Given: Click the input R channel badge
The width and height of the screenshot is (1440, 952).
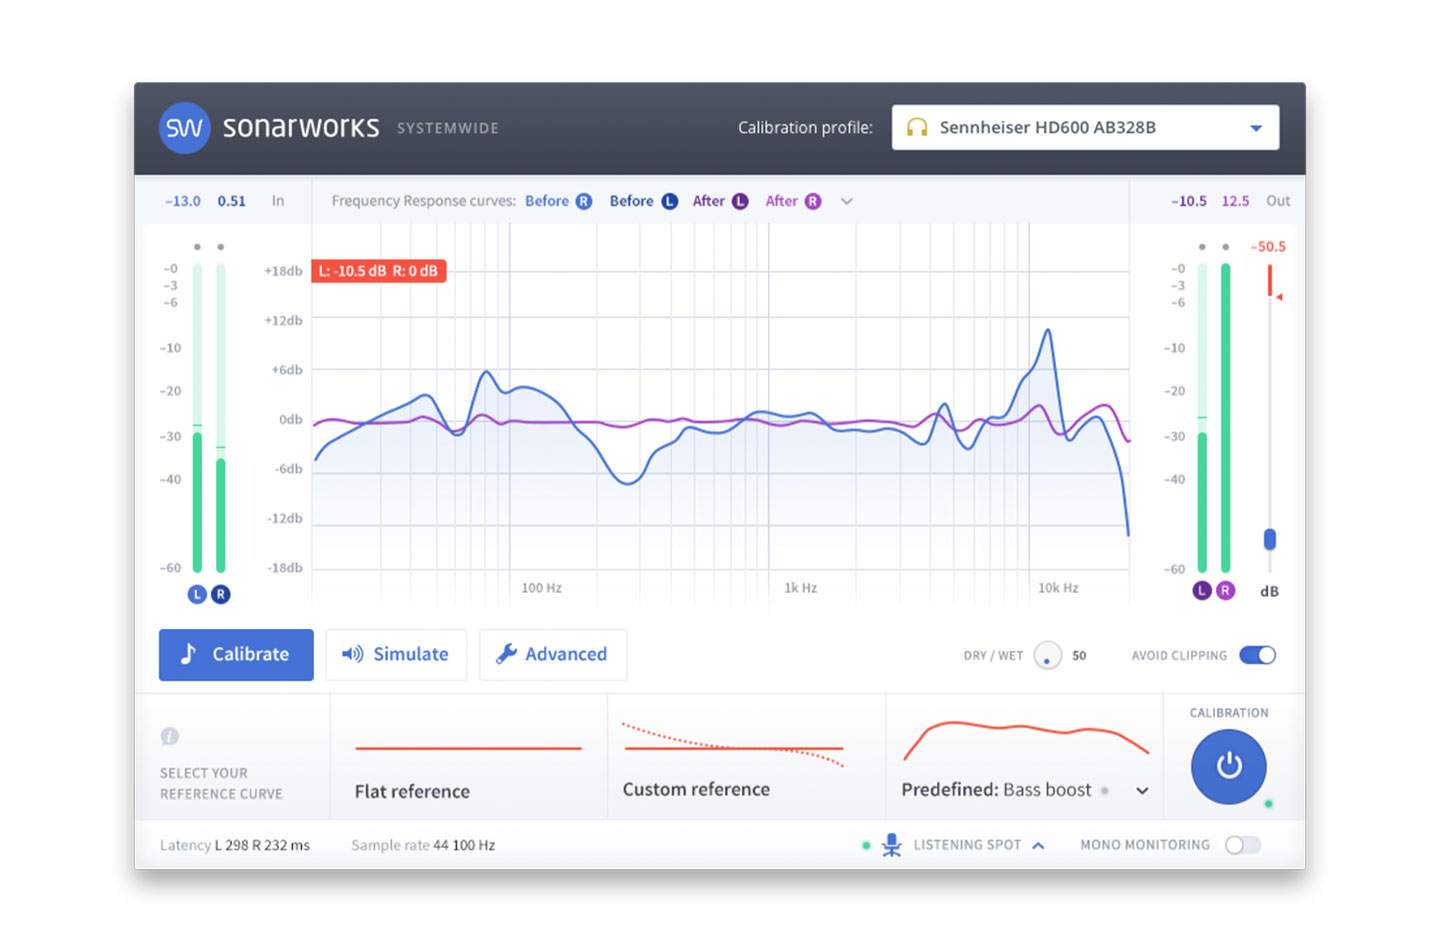Looking at the screenshot, I should (x=221, y=594).
